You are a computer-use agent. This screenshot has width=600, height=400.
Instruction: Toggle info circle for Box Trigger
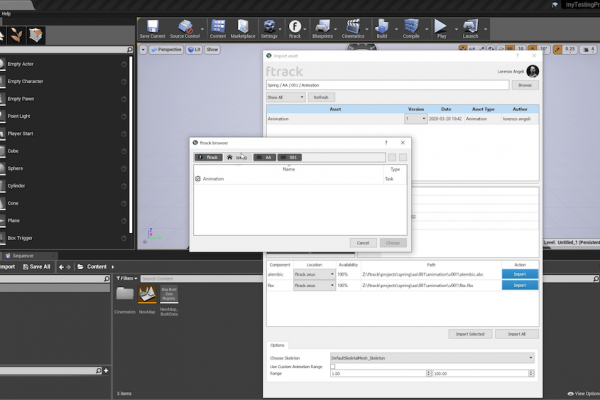[124, 238]
